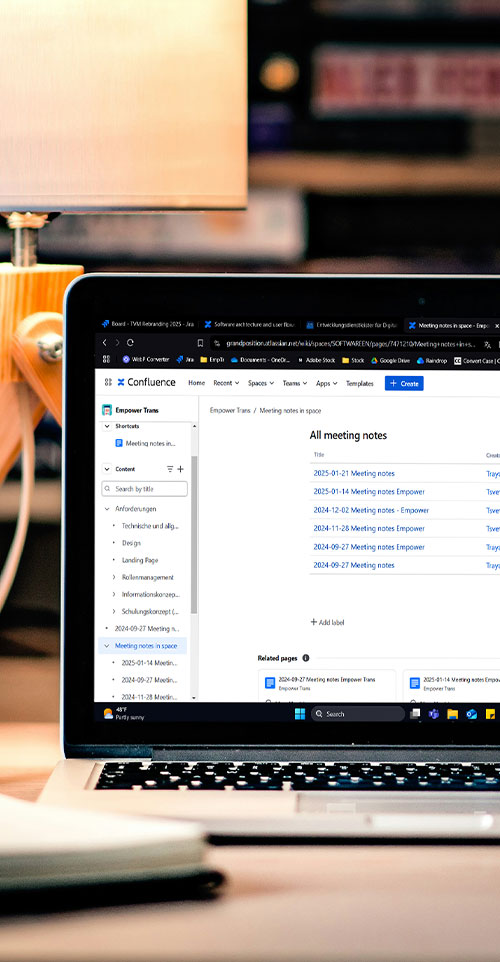Open the filter icon beside Content
Image resolution: width=500 pixels, height=962 pixels.
click(170, 469)
